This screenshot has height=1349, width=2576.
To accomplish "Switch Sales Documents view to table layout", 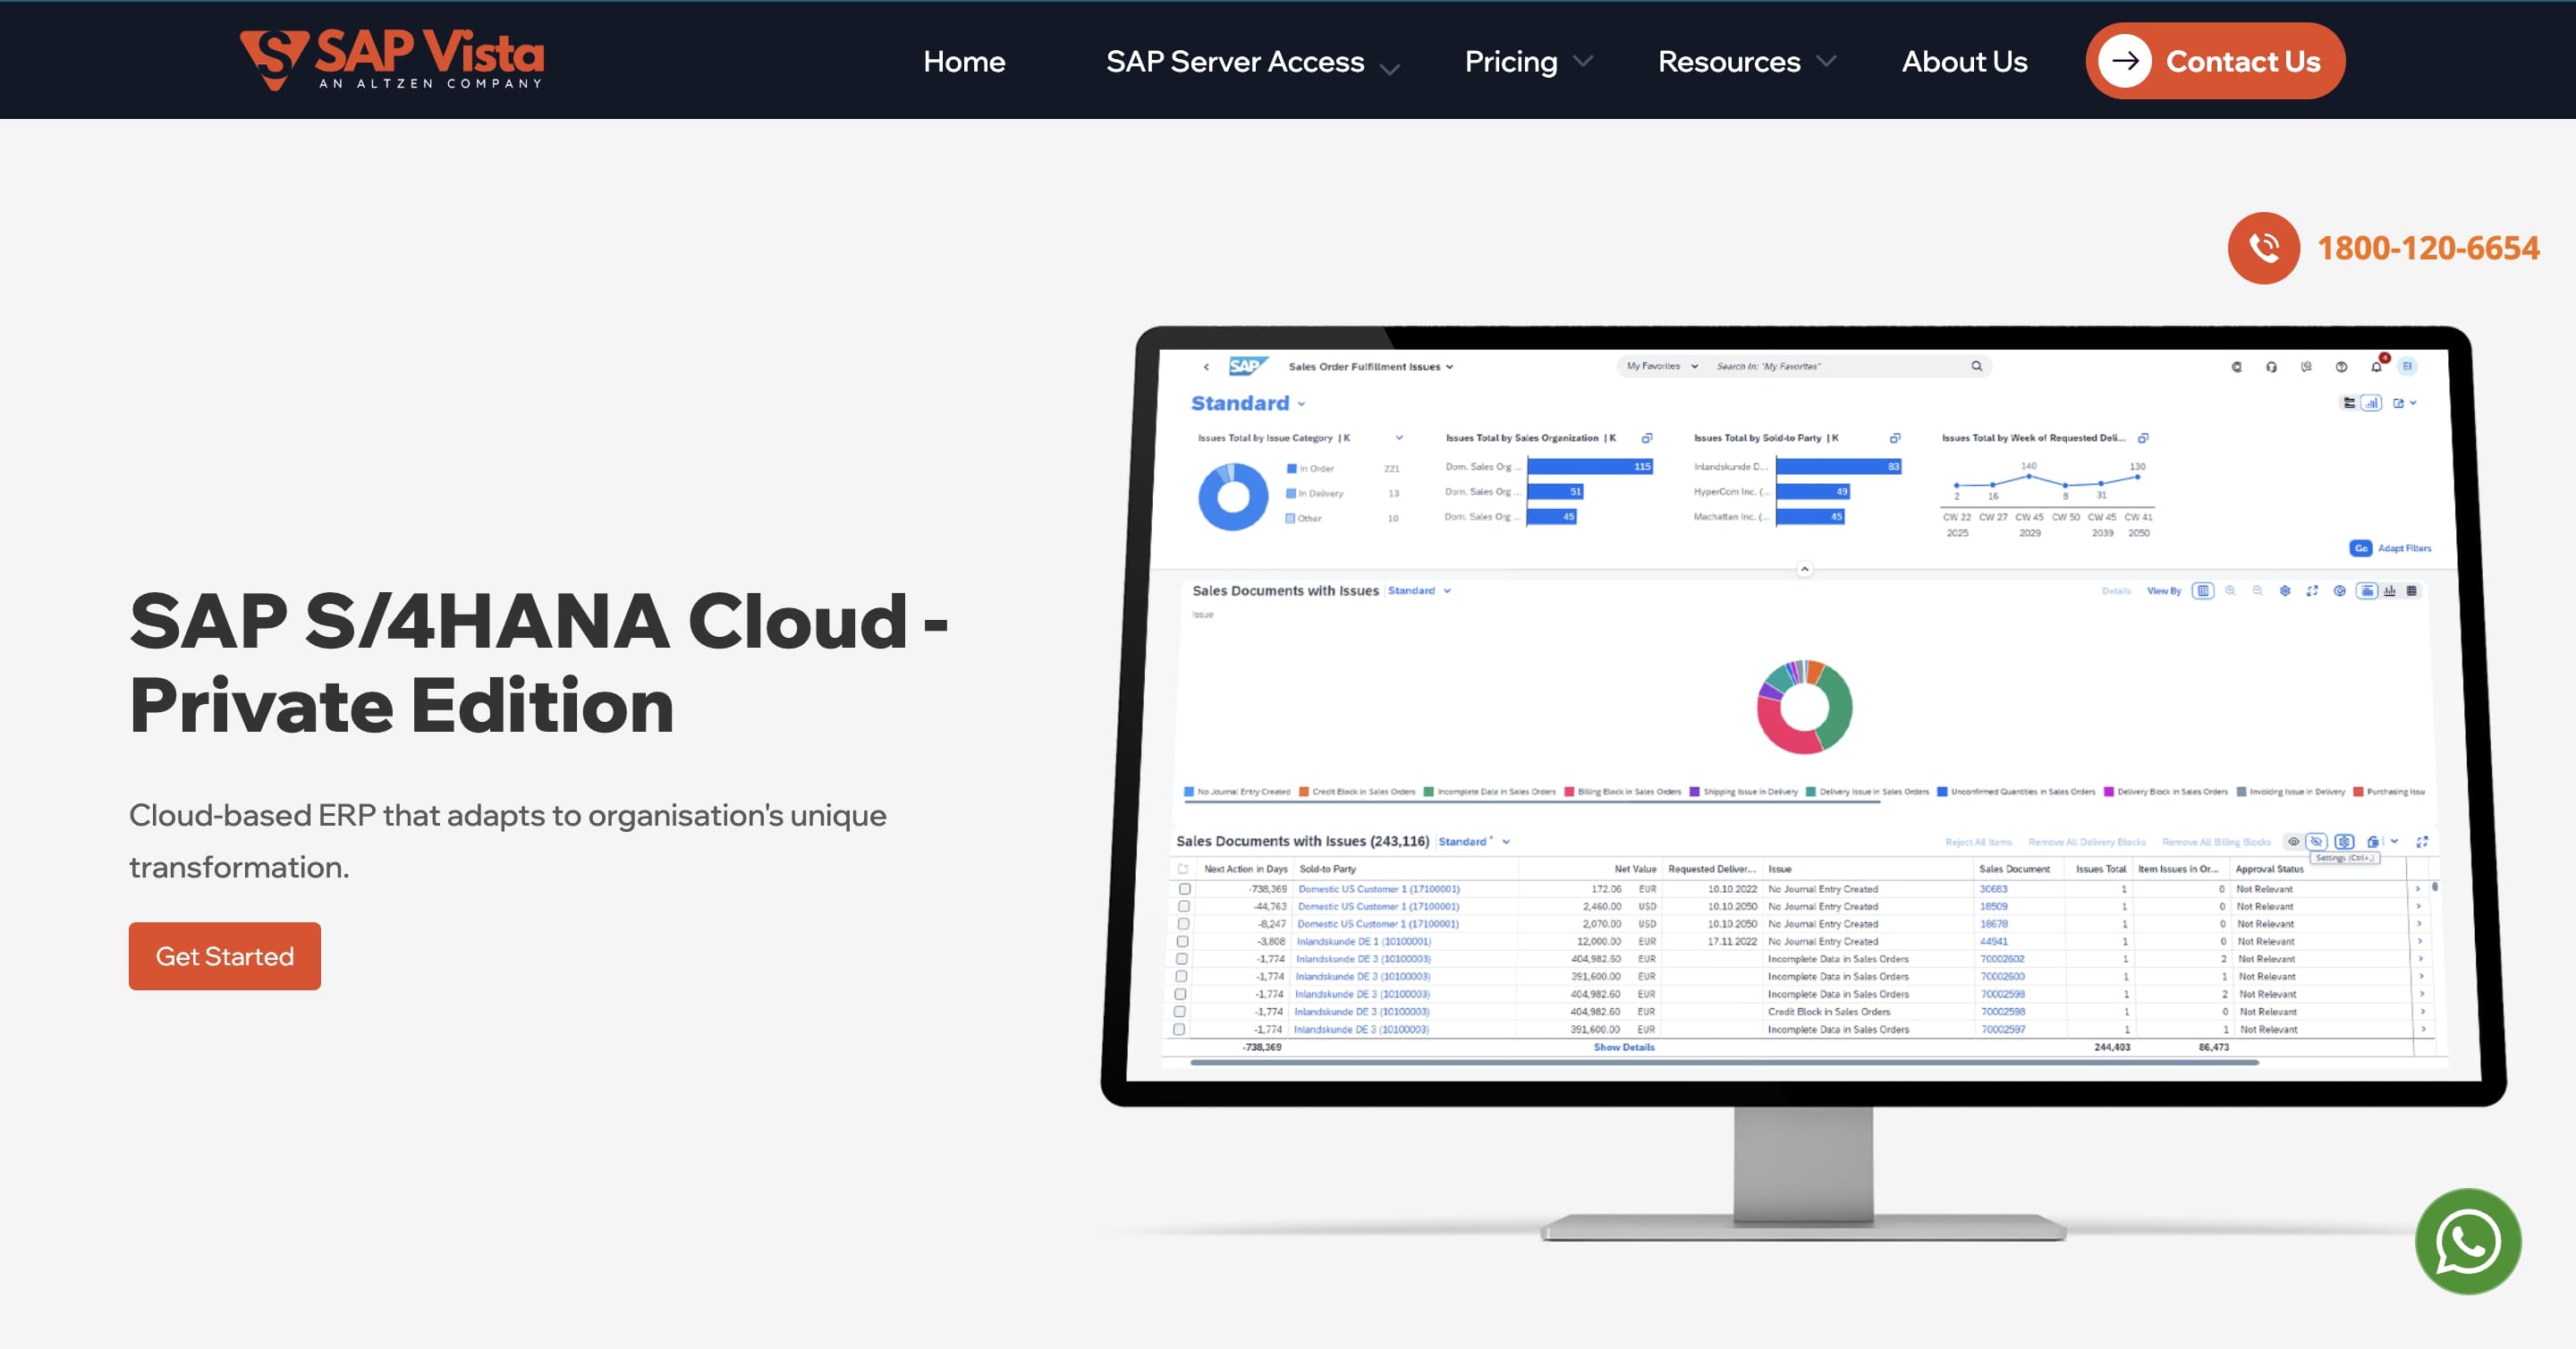I will [x=2413, y=591].
